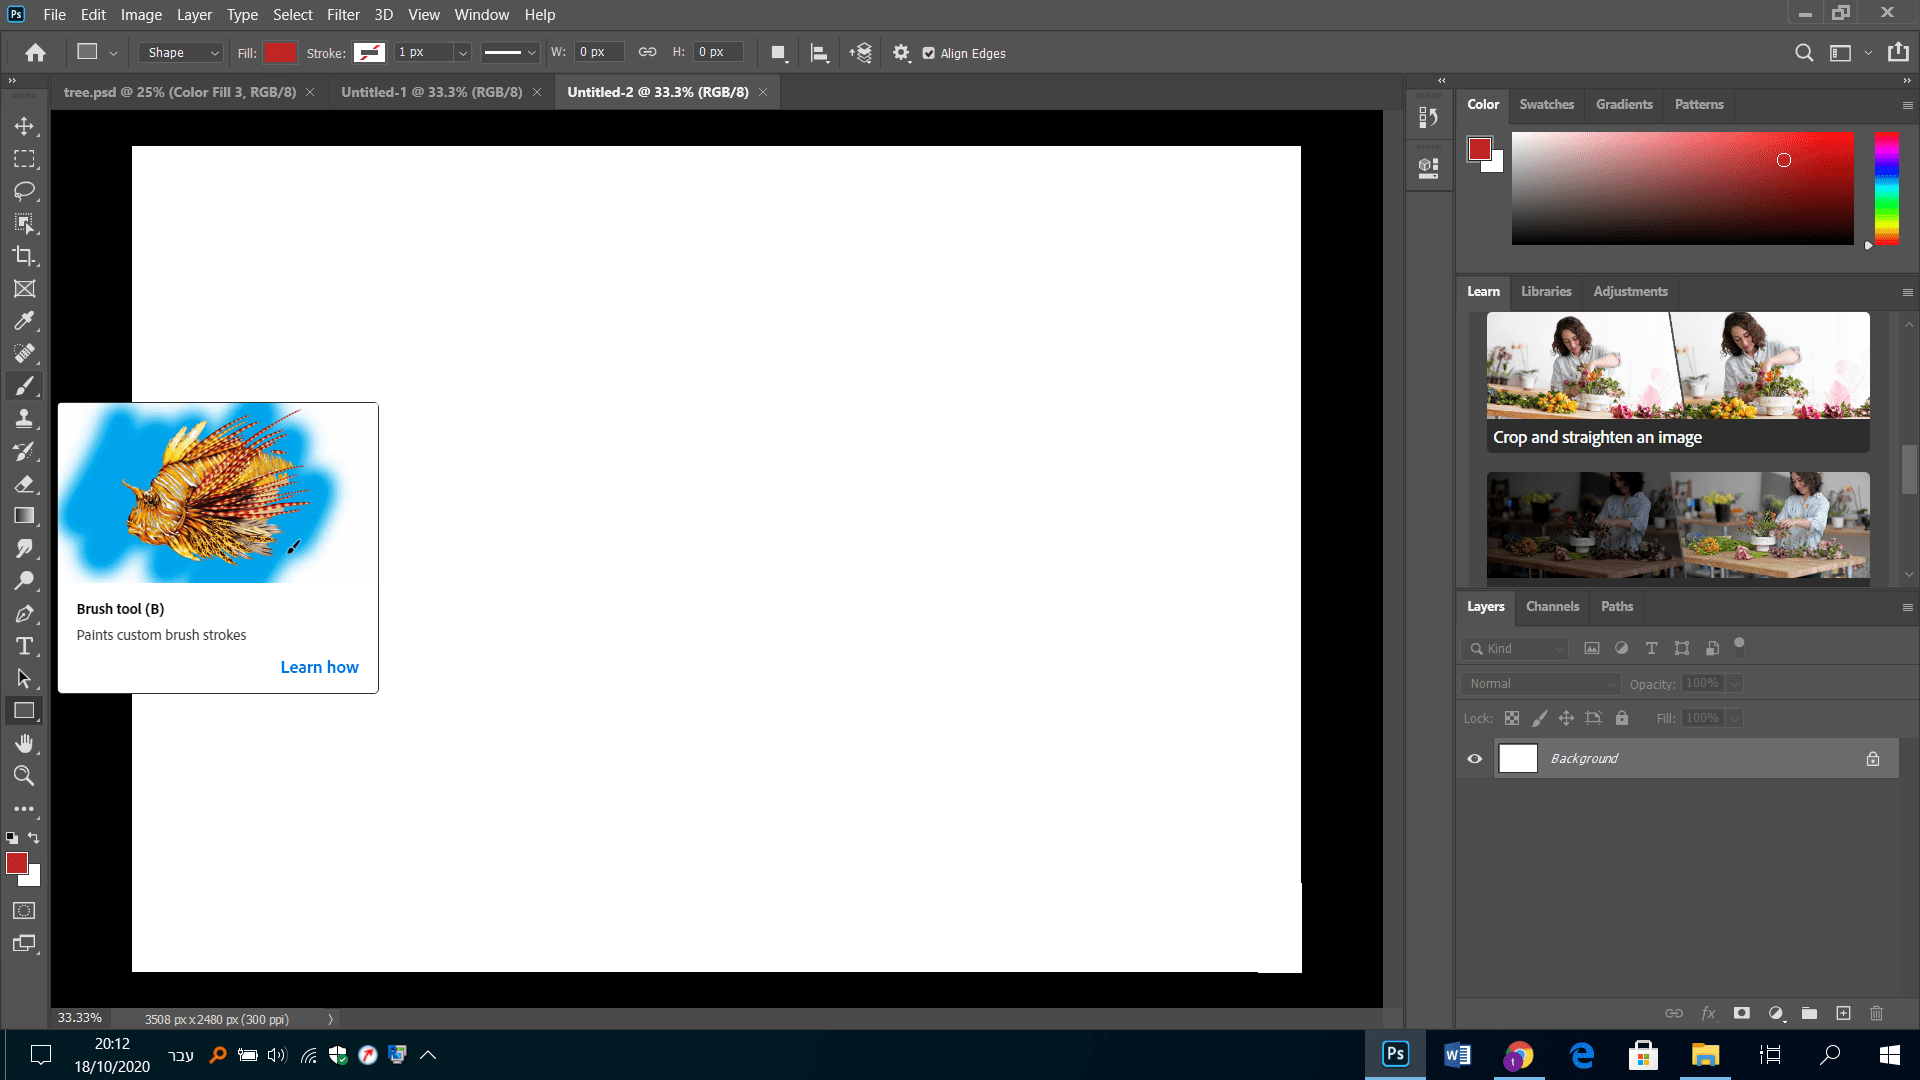1920x1080 pixels.
Task: Click the red Fill color swatch
Action: coord(281,53)
